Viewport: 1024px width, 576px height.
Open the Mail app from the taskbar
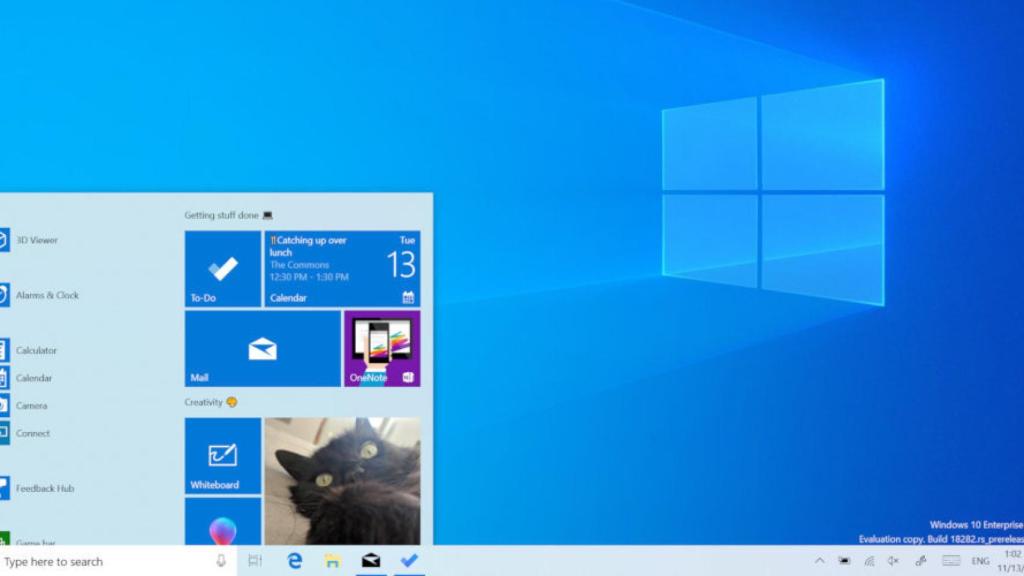pyautogui.click(x=370, y=561)
